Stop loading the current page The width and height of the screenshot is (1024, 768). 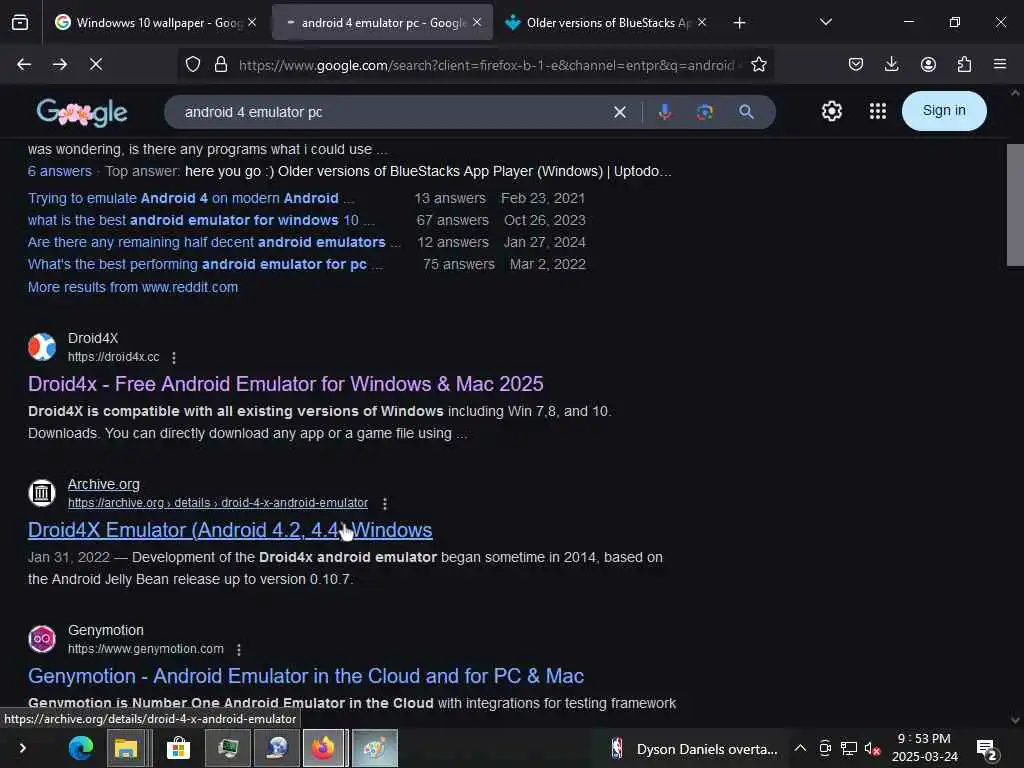95,64
